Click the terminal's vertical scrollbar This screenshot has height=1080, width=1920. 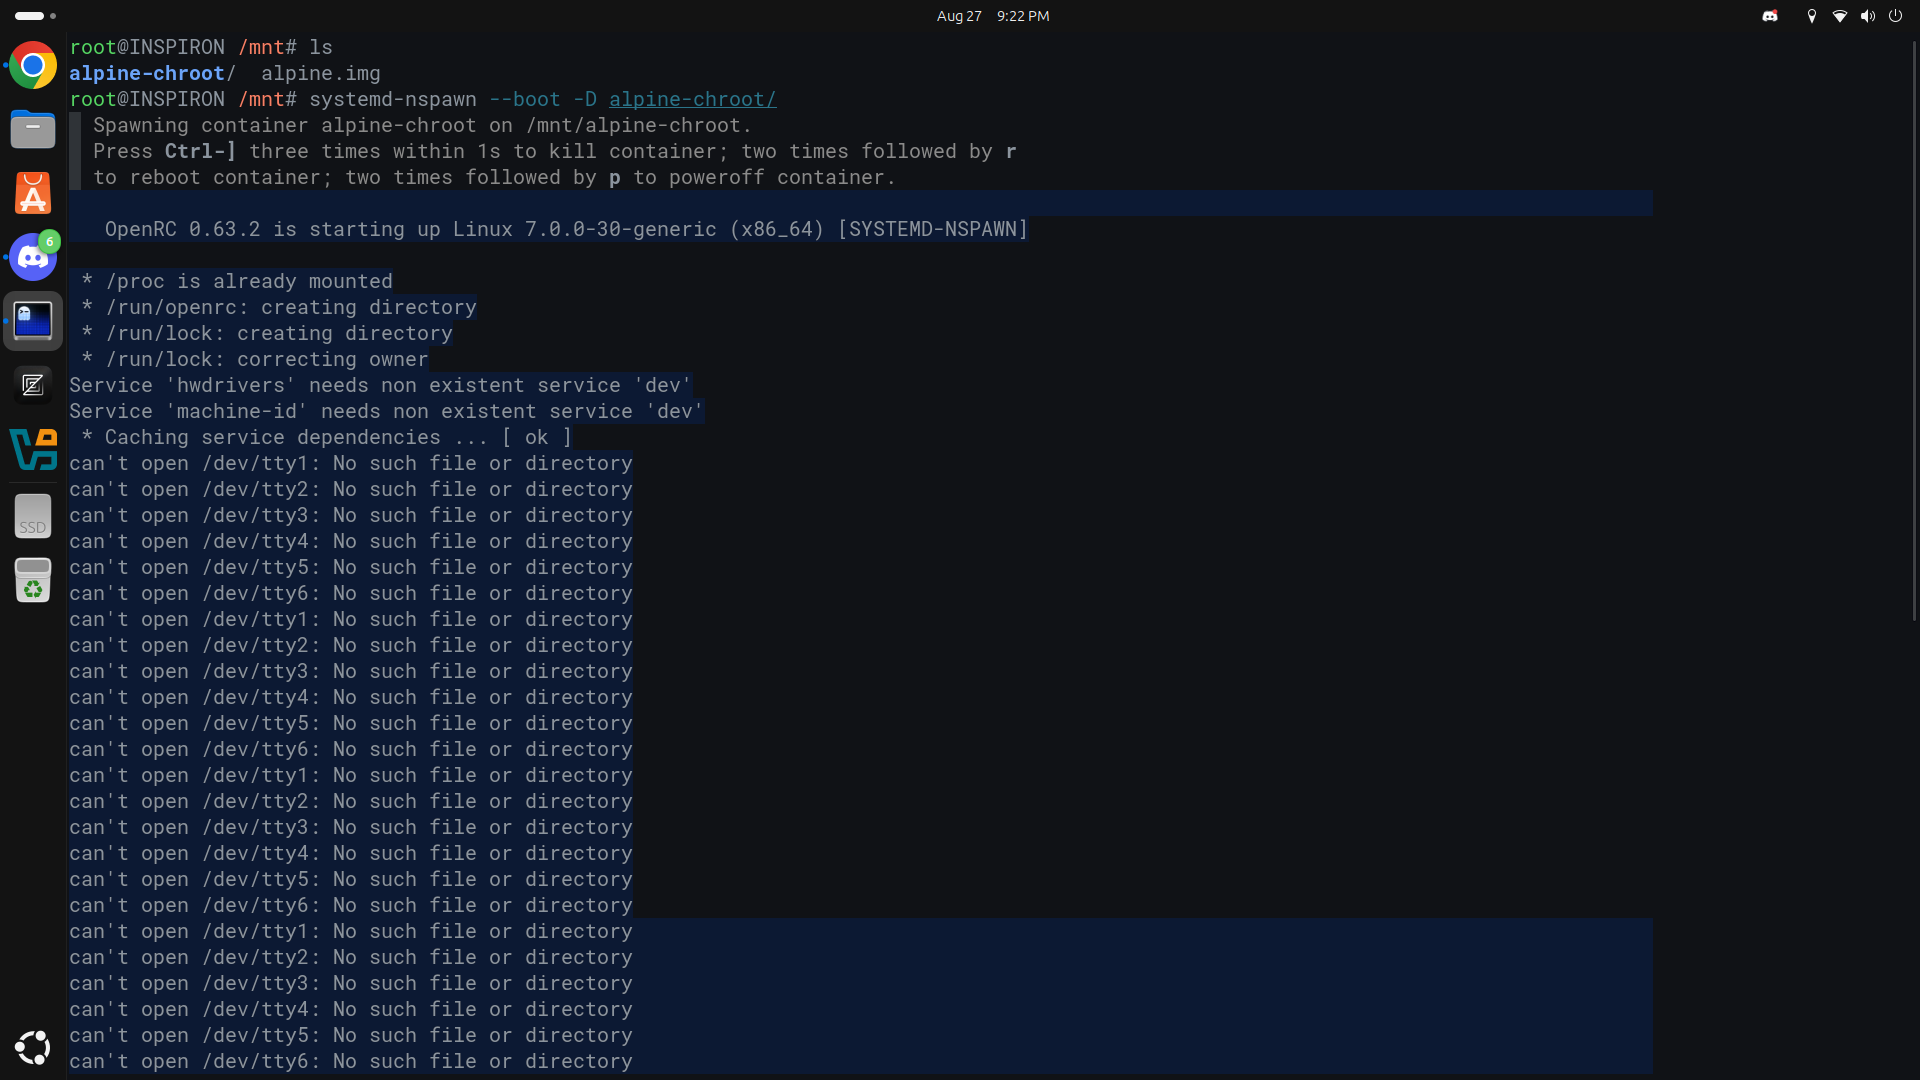[x=1914, y=330]
